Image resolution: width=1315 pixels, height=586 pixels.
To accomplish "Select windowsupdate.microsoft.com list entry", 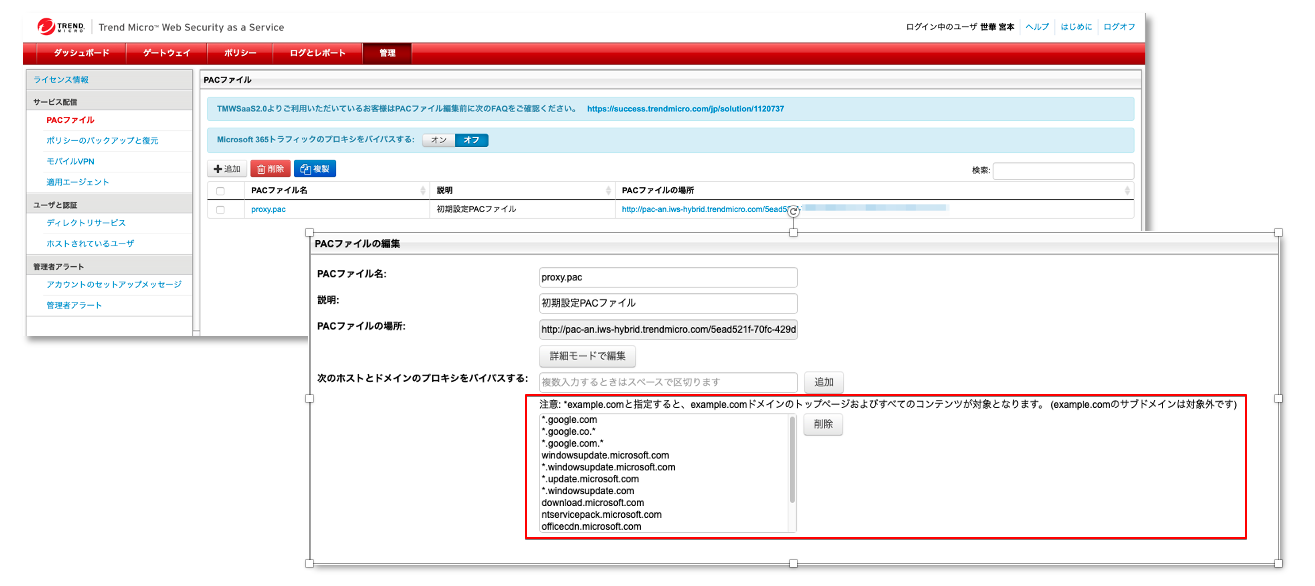I will tap(605, 455).
